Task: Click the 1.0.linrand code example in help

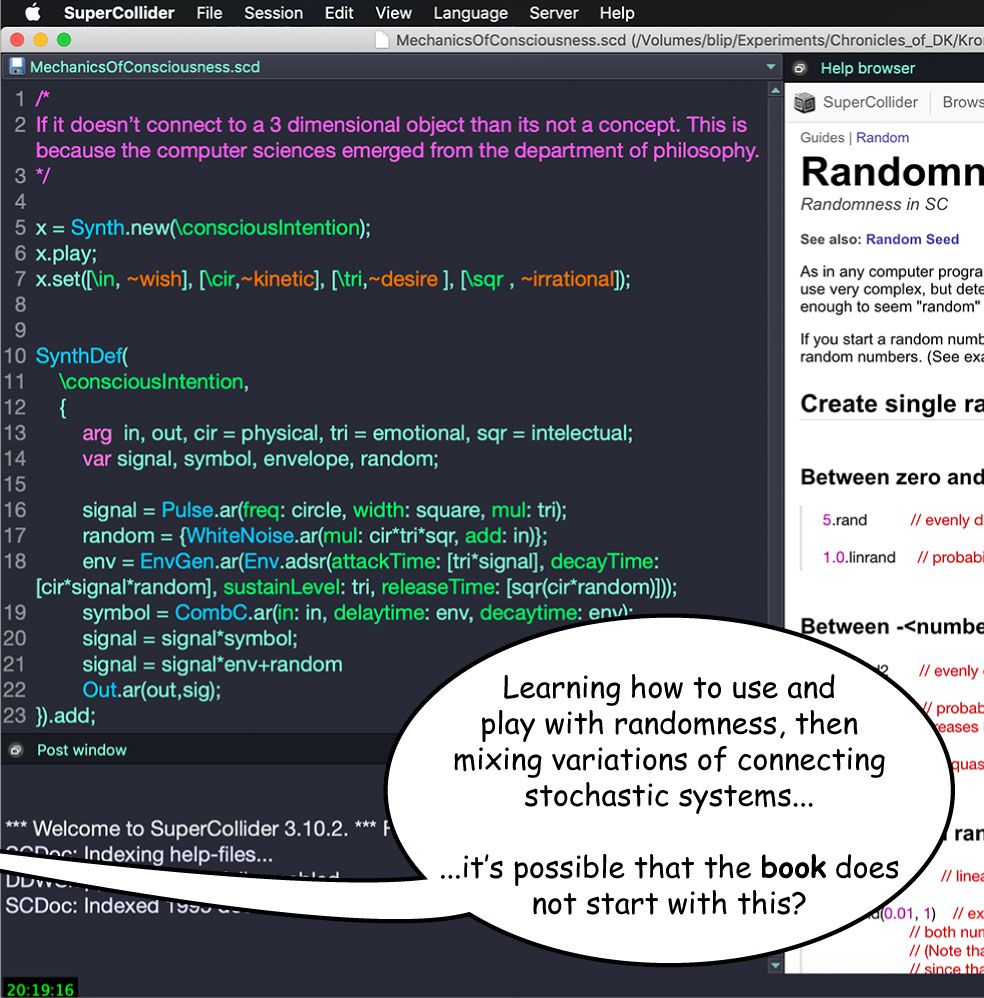Action: [859, 557]
